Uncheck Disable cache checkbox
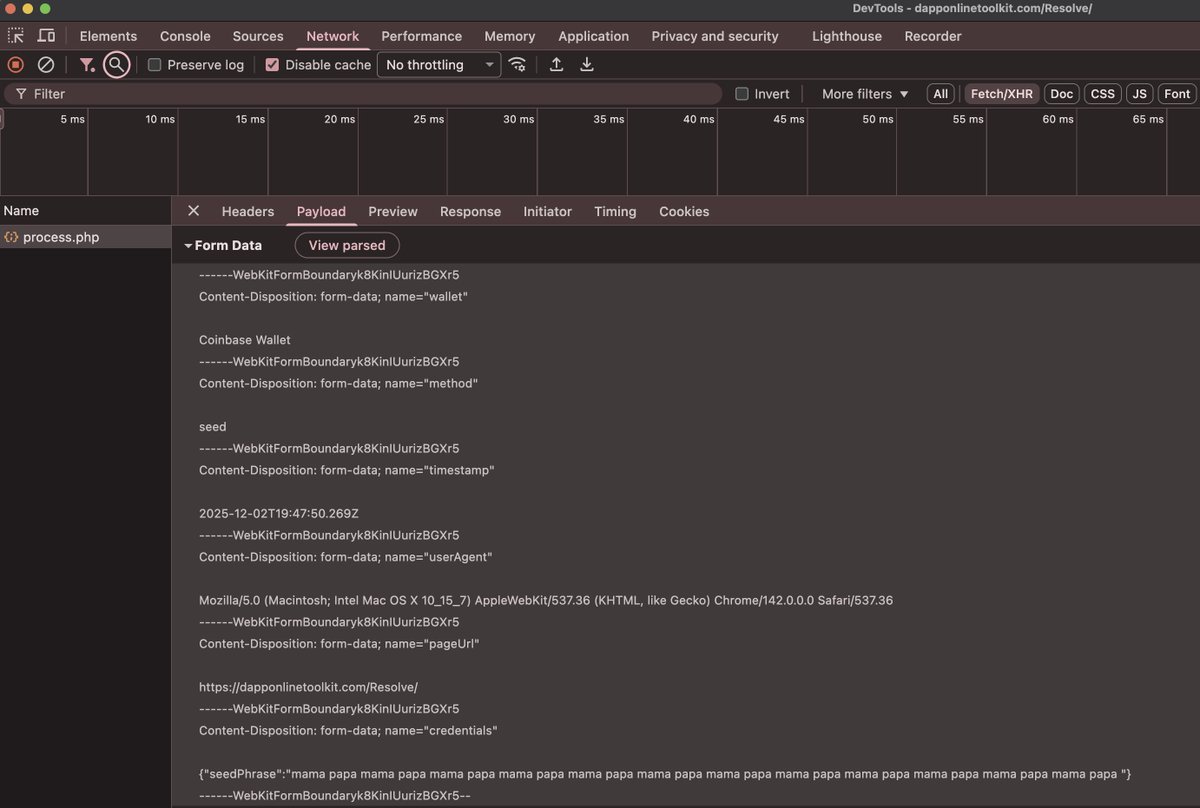 click(x=272, y=65)
